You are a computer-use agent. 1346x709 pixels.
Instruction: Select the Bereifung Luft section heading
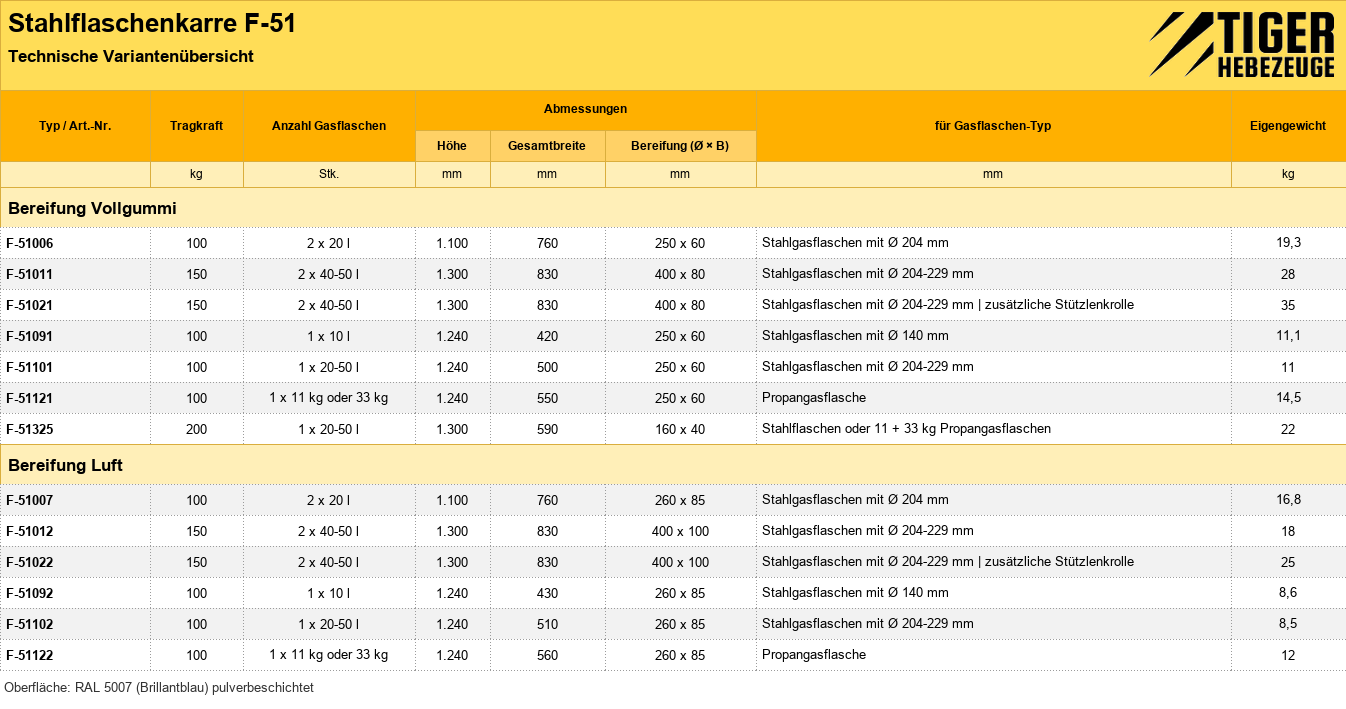(x=65, y=466)
